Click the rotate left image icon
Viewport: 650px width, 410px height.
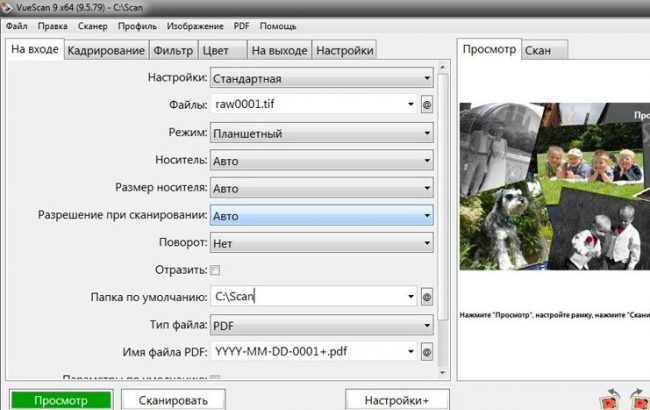(x=608, y=401)
